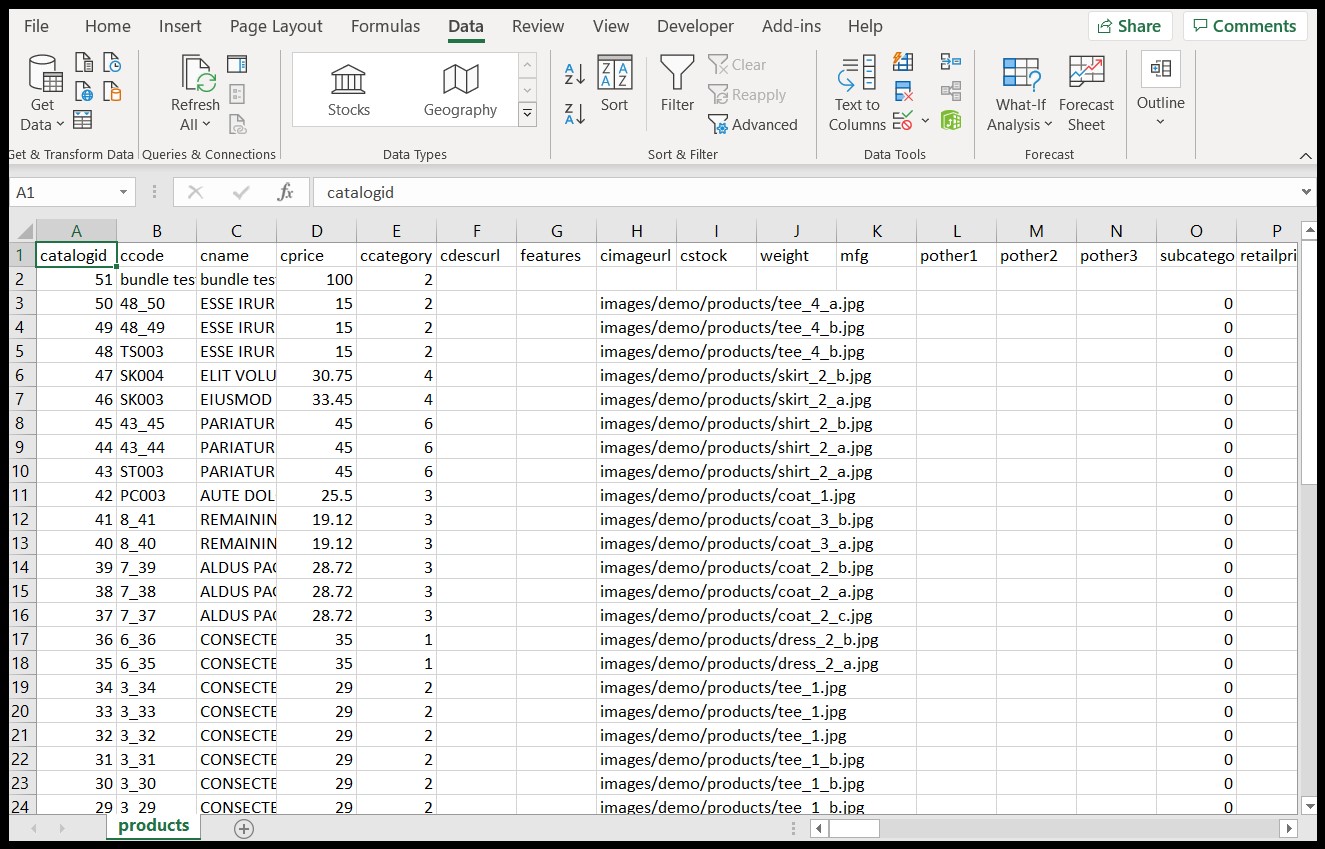Add a new sheet with plus button
Image resolution: width=1325 pixels, height=849 pixels.
pyautogui.click(x=244, y=828)
